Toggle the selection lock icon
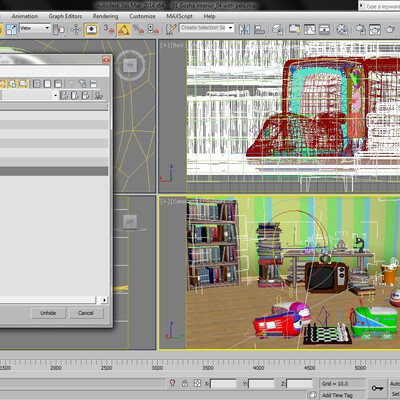The image size is (400, 400). (185, 383)
